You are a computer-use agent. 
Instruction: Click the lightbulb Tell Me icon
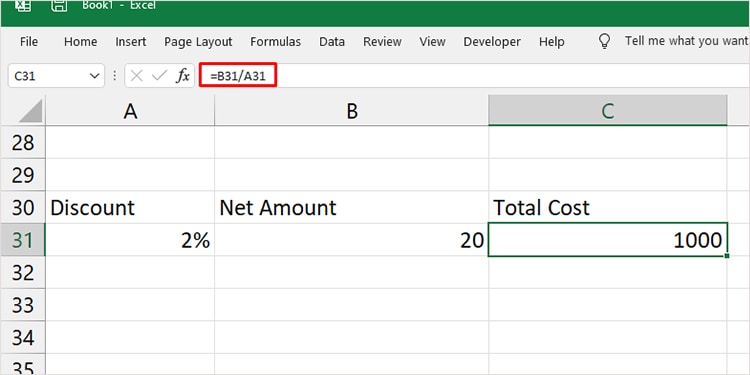(x=605, y=41)
